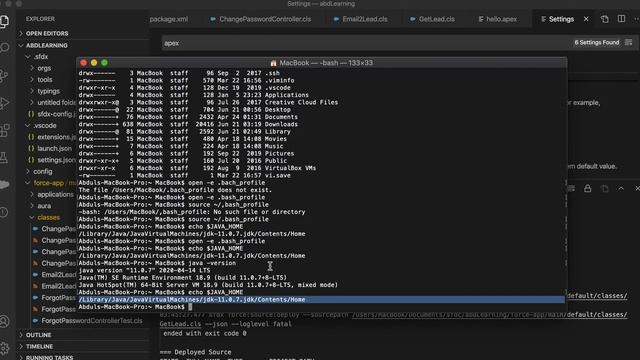Switch to the GetLead.cls tab
Image resolution: width=640 pixels, height=360 pixels.
432,19
